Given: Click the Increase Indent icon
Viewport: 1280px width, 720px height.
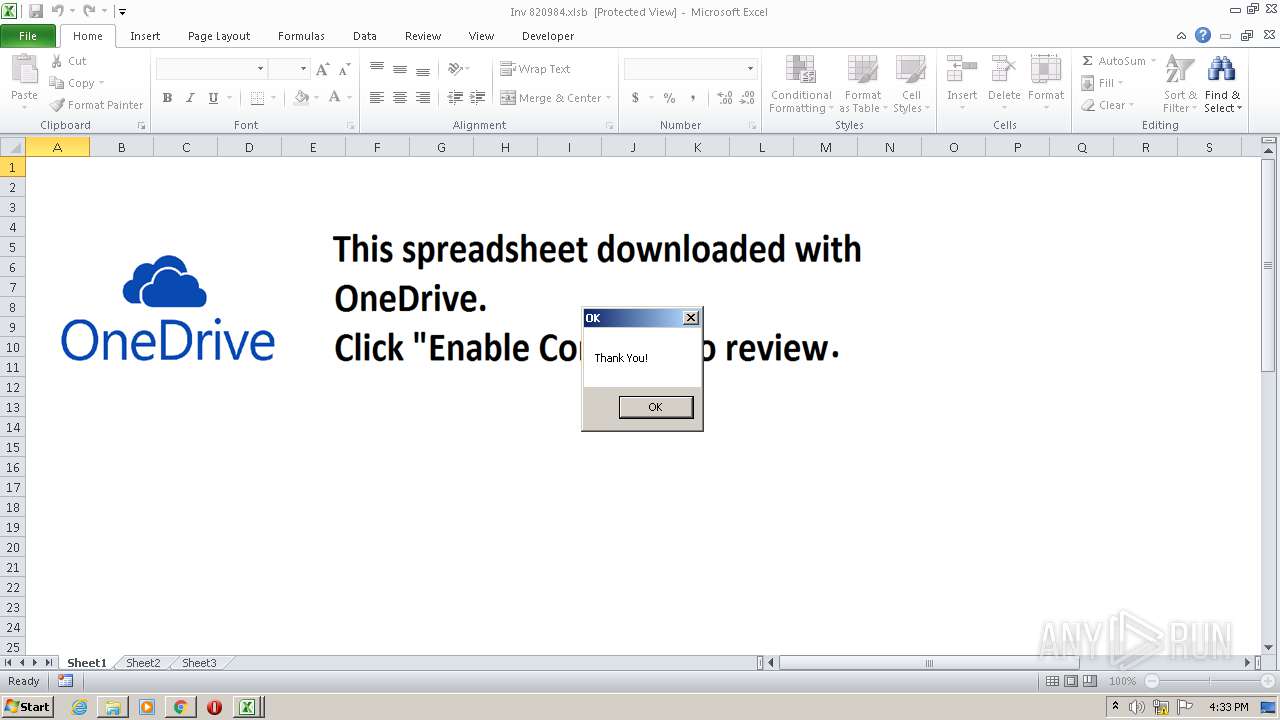Looking at the screenshot, I should pos(478,98).
